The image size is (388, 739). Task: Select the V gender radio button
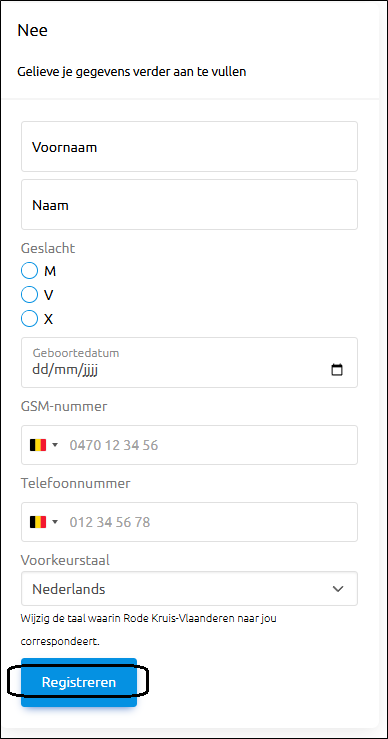pyautogui.click(x=29, y=295)
